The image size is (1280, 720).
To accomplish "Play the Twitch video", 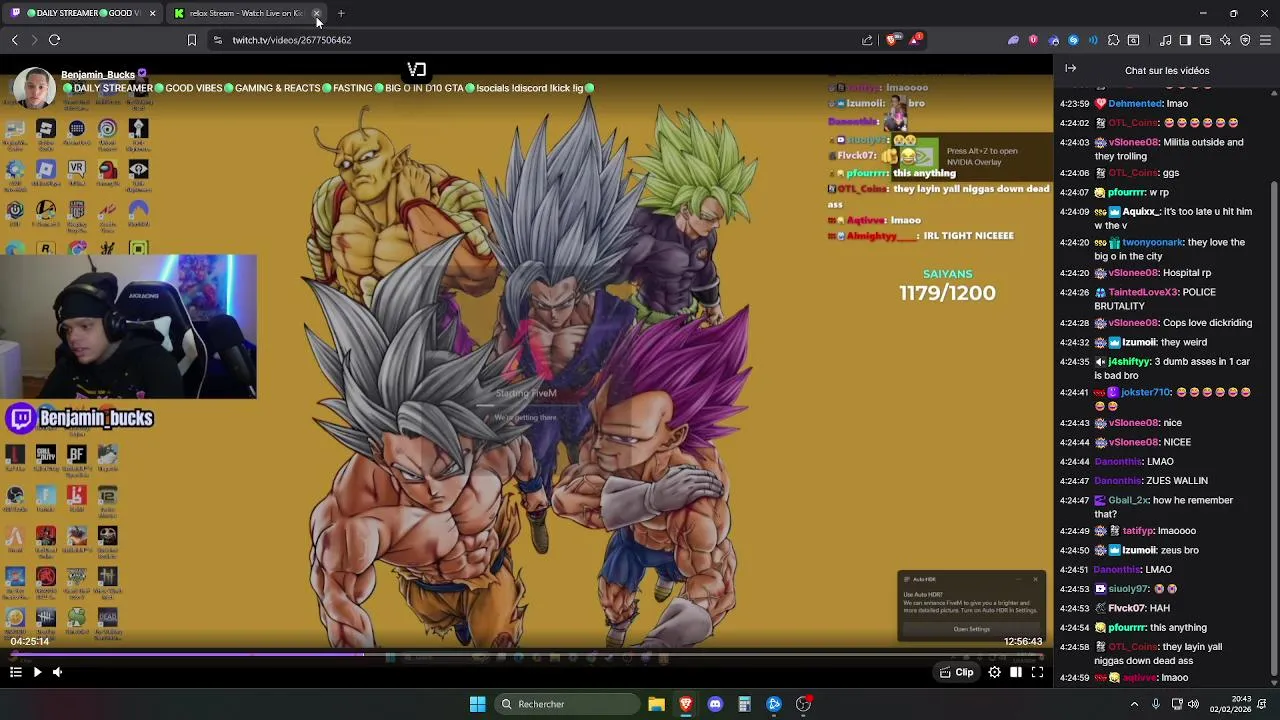I will coord(37,673).
